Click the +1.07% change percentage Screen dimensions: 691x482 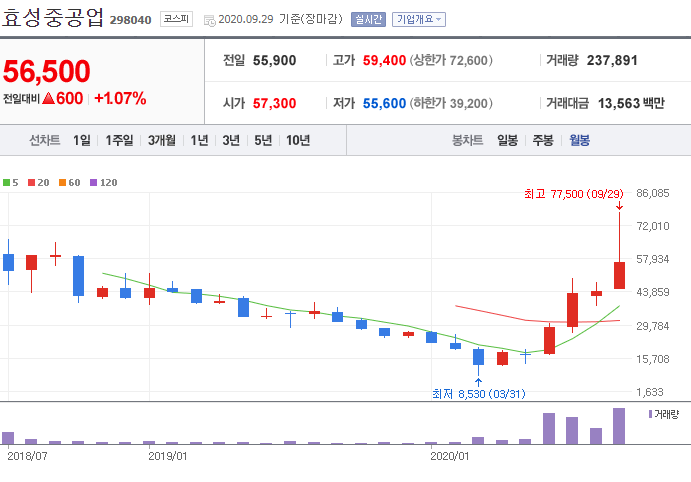click(x=120, y=98)
